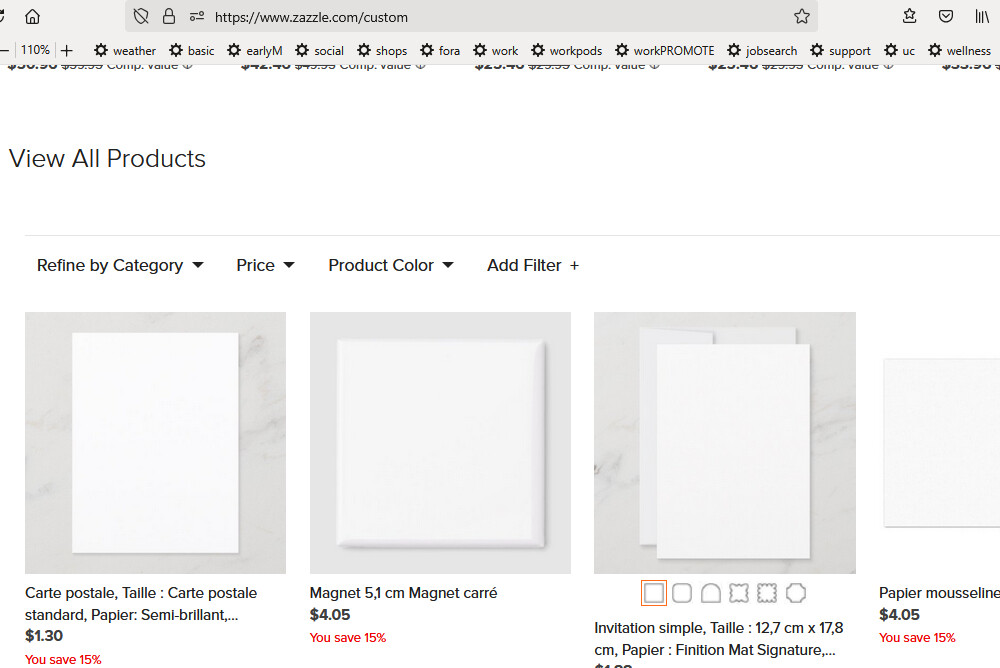Expand the Product Color filter
1000x668 pixels.
391,265
